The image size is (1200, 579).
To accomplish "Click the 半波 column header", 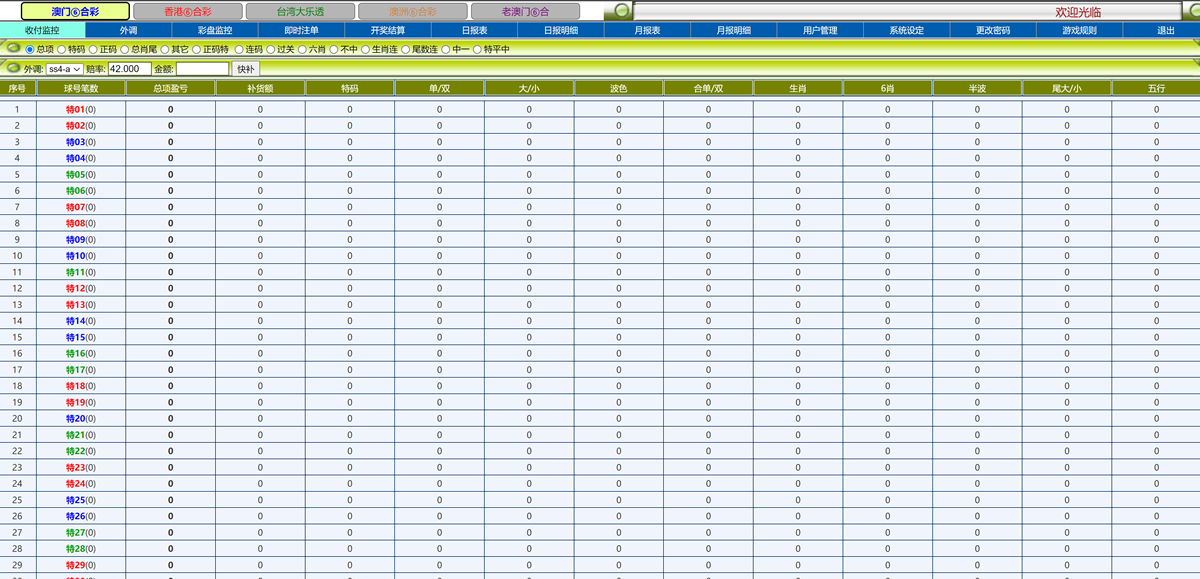I will [977, 88].
